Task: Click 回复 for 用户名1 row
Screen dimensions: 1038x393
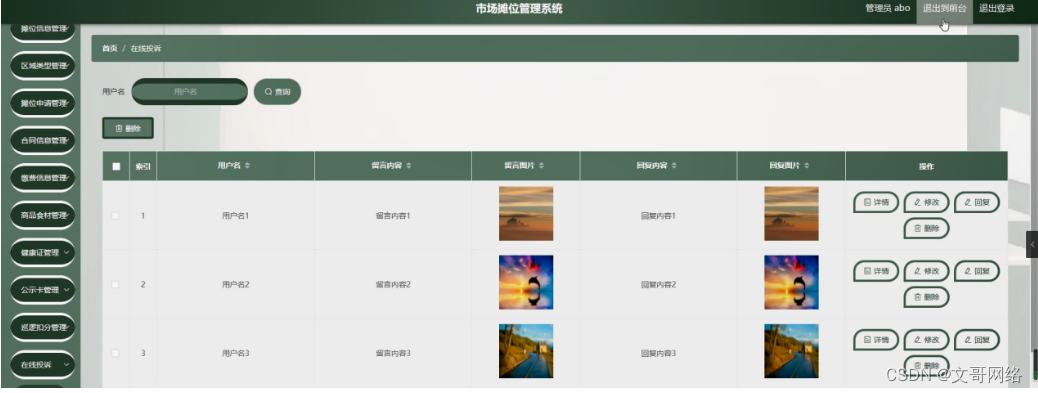Action: tap(976, 202)
